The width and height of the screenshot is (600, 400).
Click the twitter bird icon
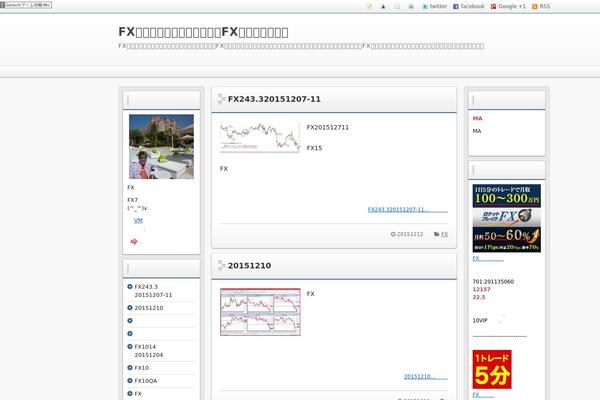pyautogui.click(x=425, y=7)
